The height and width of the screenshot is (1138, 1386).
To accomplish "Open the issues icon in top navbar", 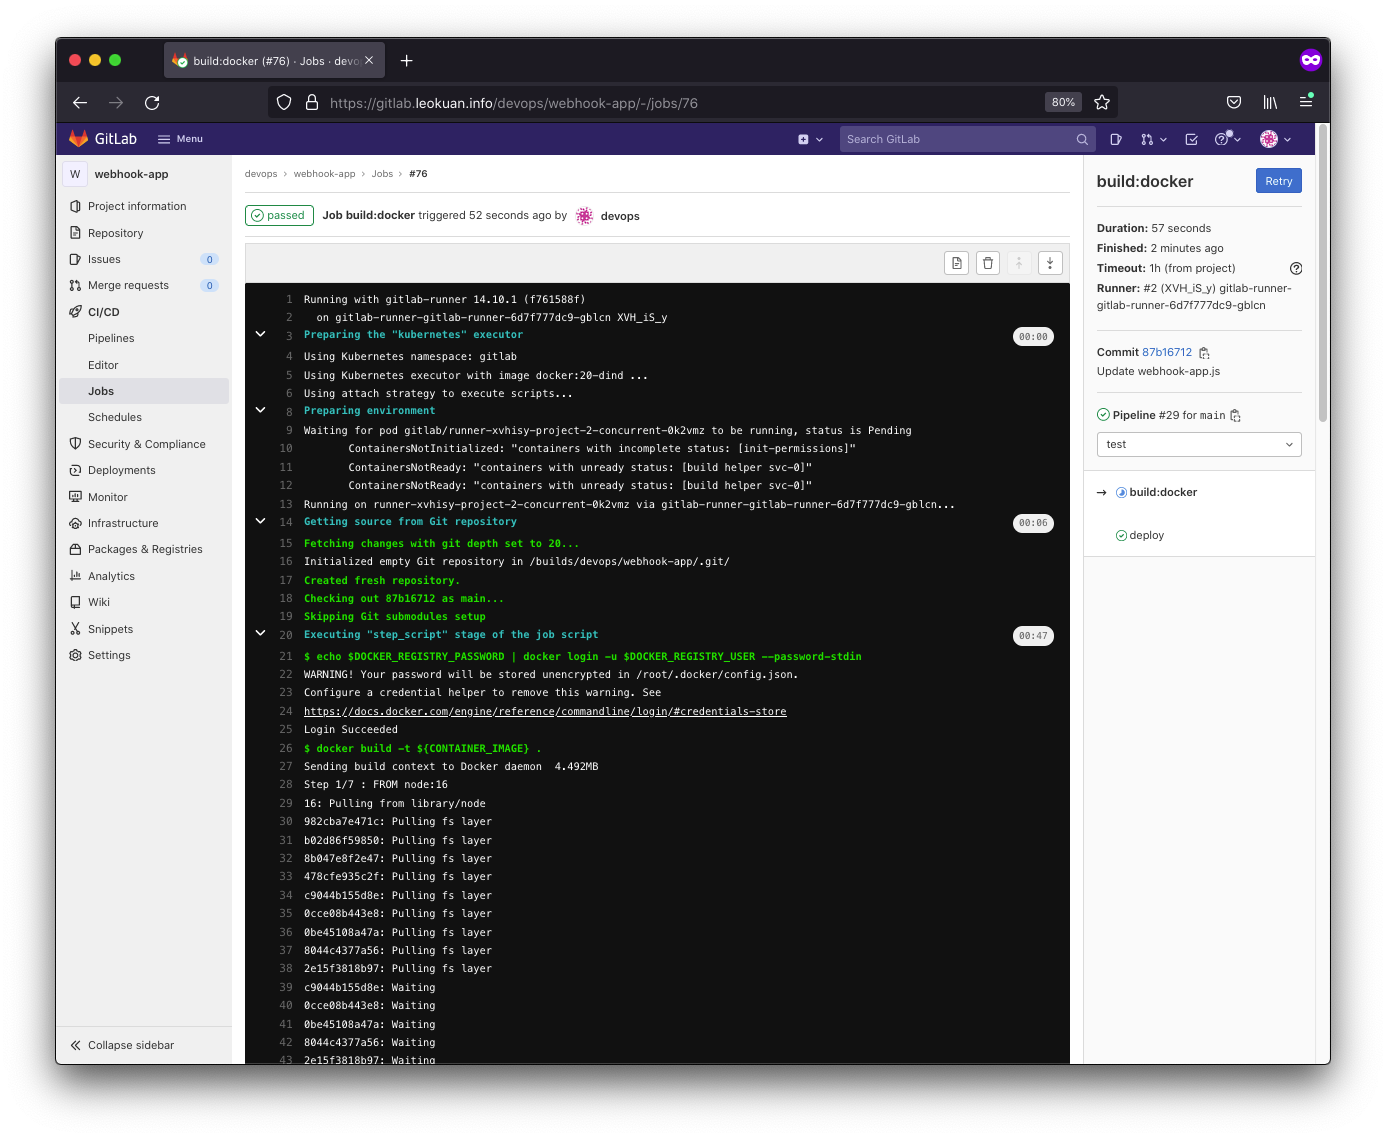I will 1116,140.
